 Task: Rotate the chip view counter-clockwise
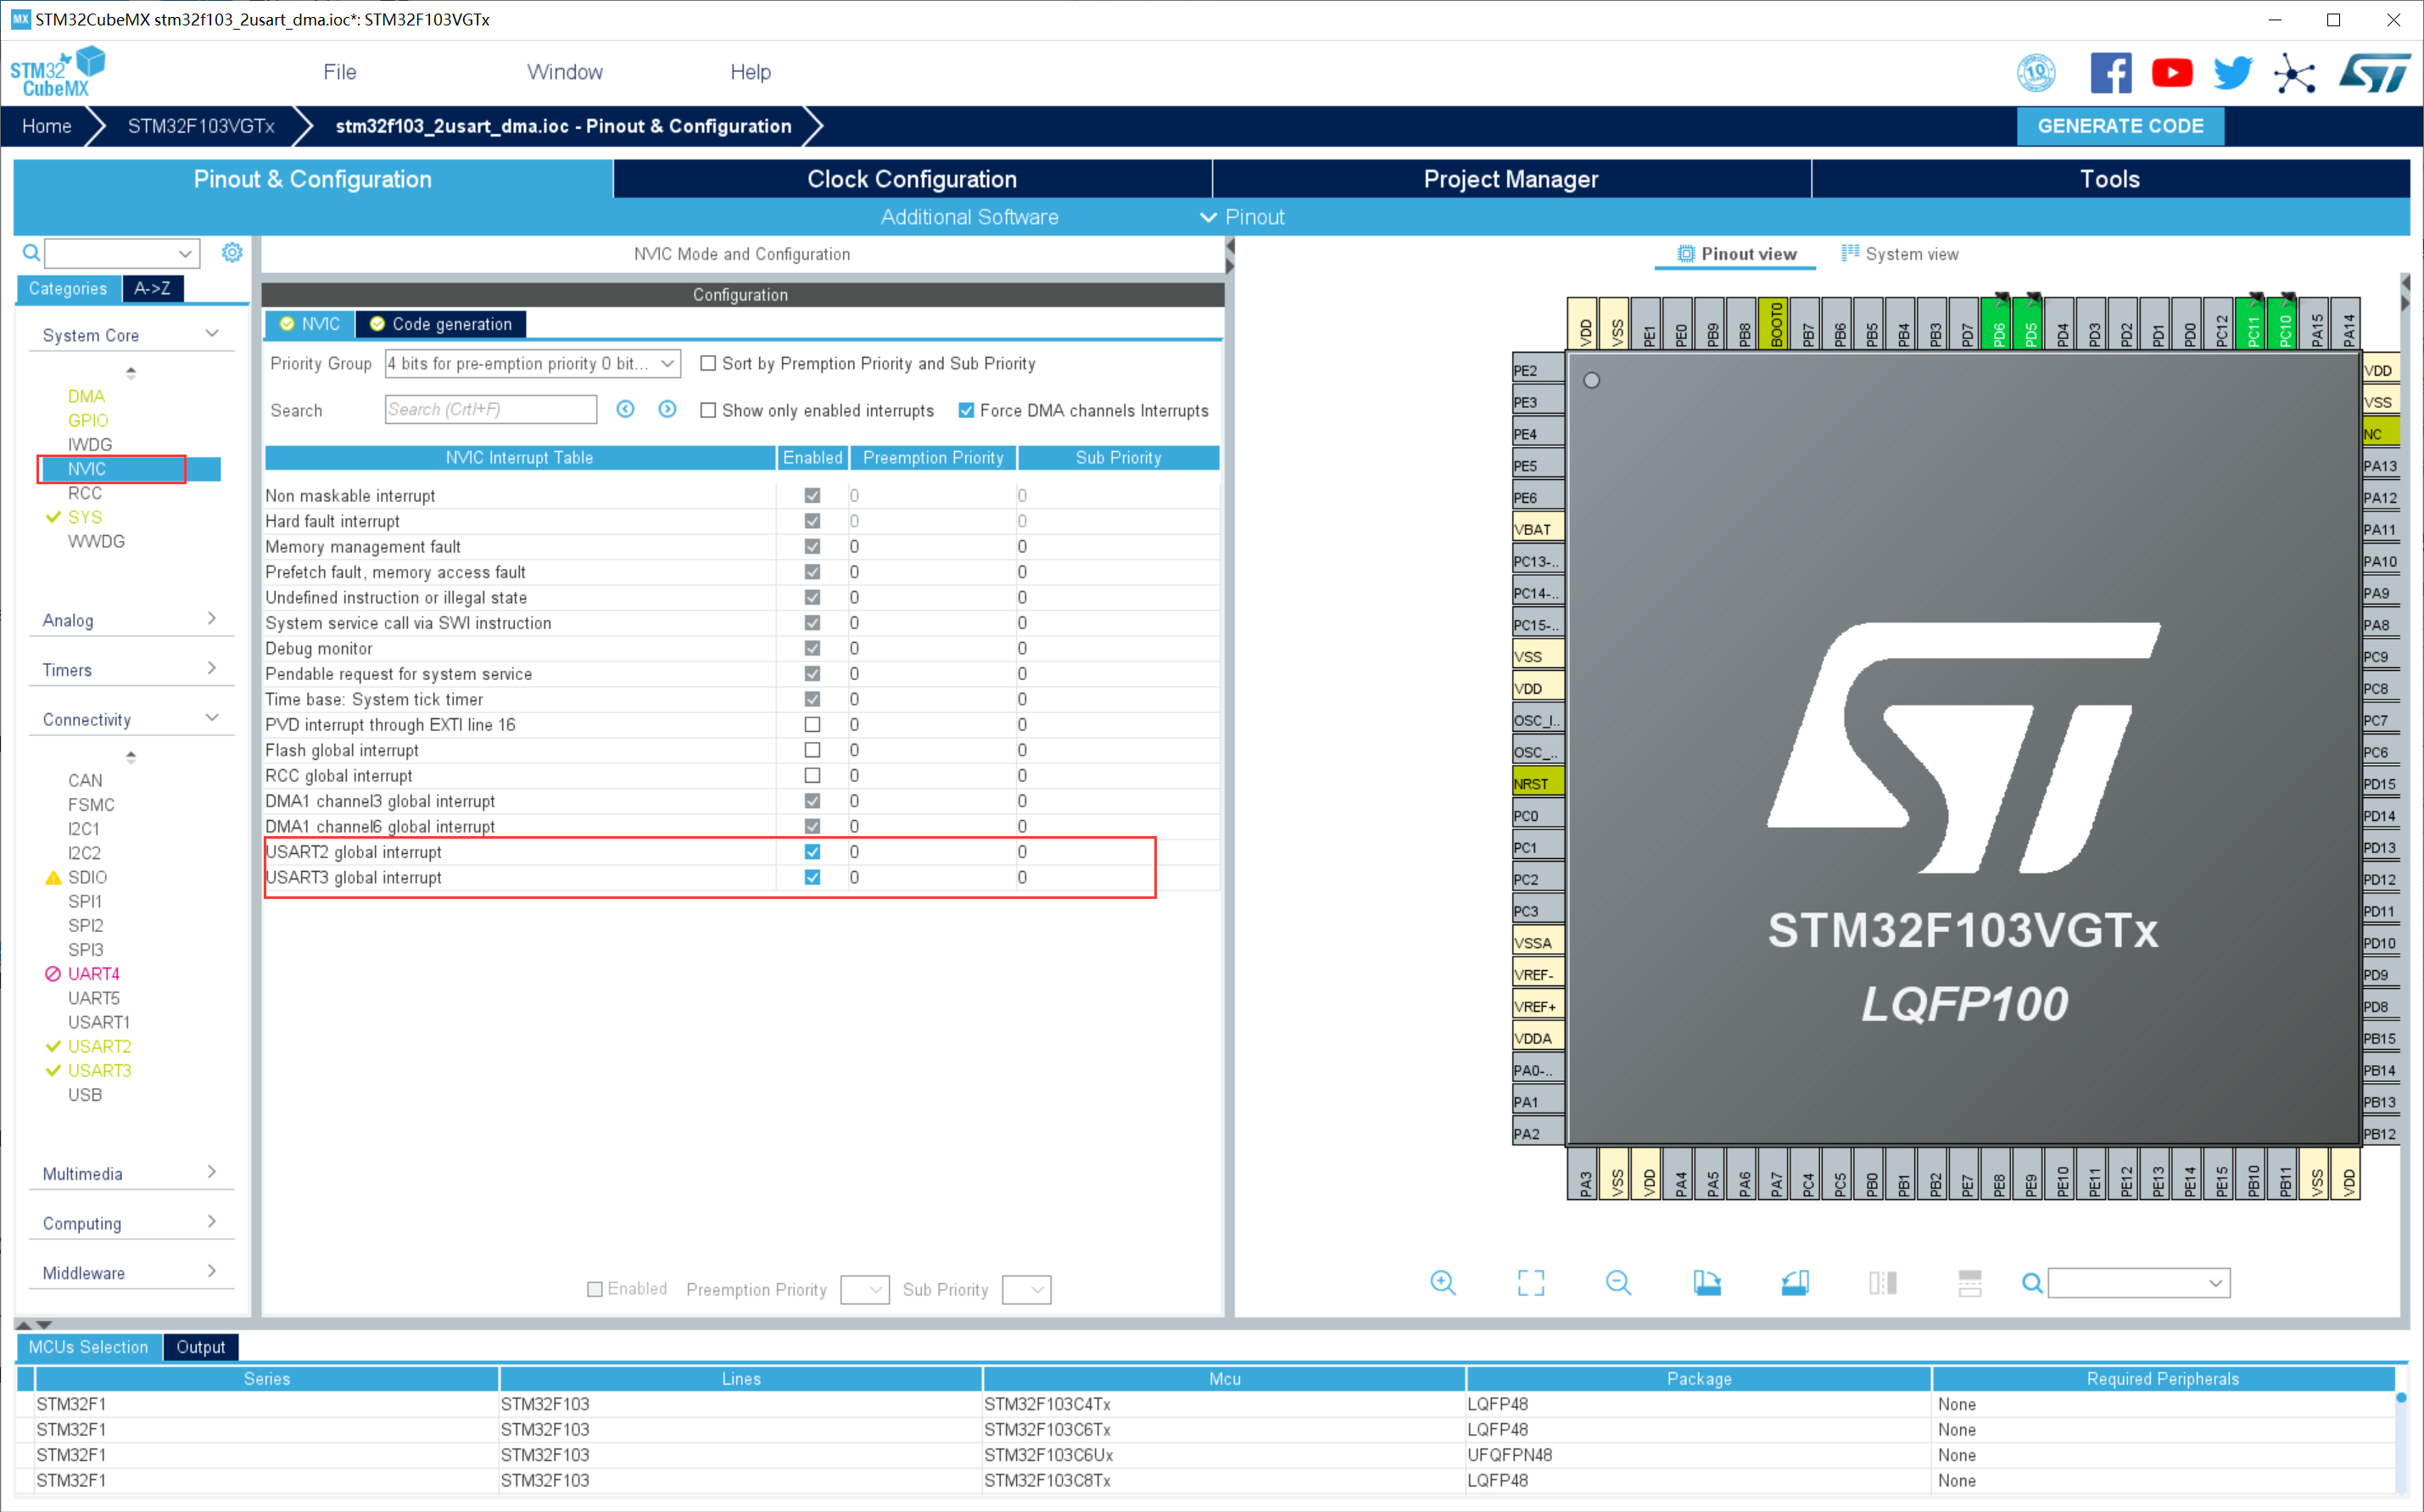(1794, 1283)
